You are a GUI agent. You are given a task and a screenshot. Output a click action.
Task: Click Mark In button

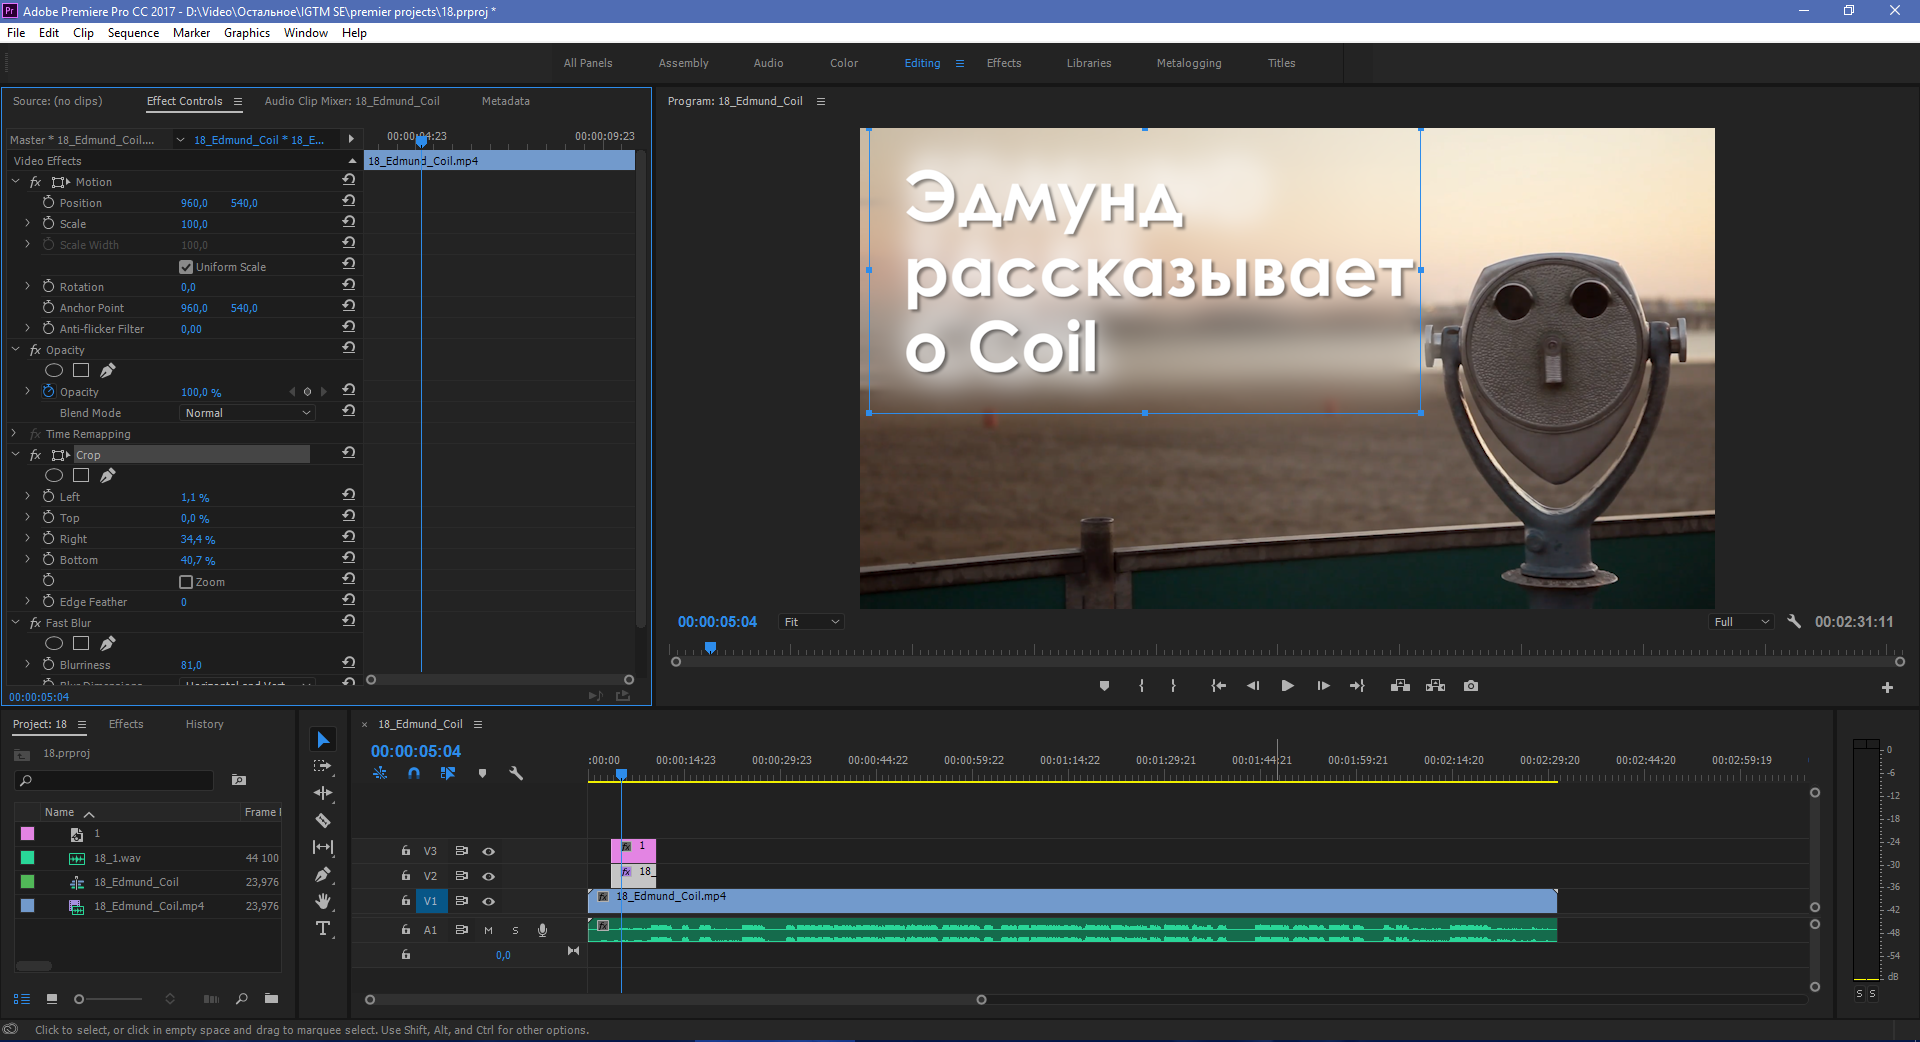click(1141, 686)
